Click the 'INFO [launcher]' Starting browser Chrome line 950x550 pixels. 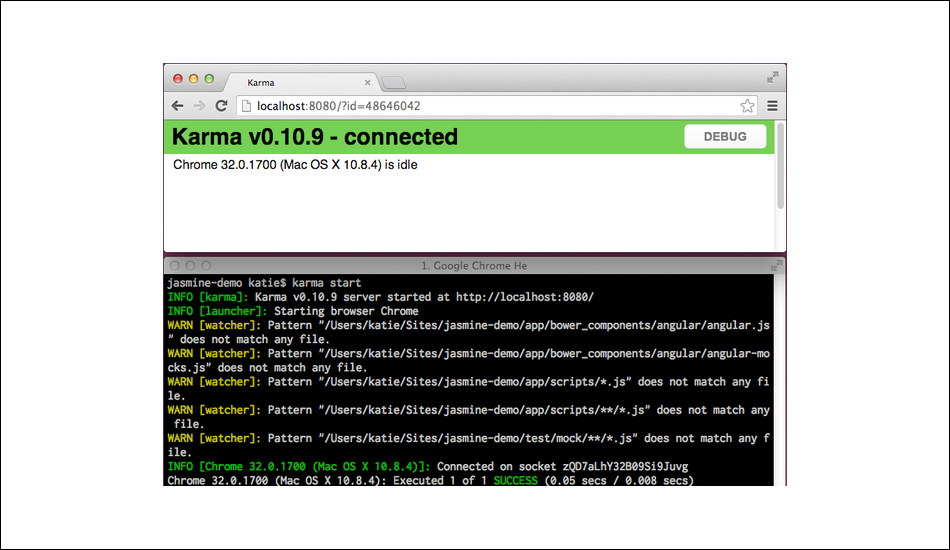(293, 311)
